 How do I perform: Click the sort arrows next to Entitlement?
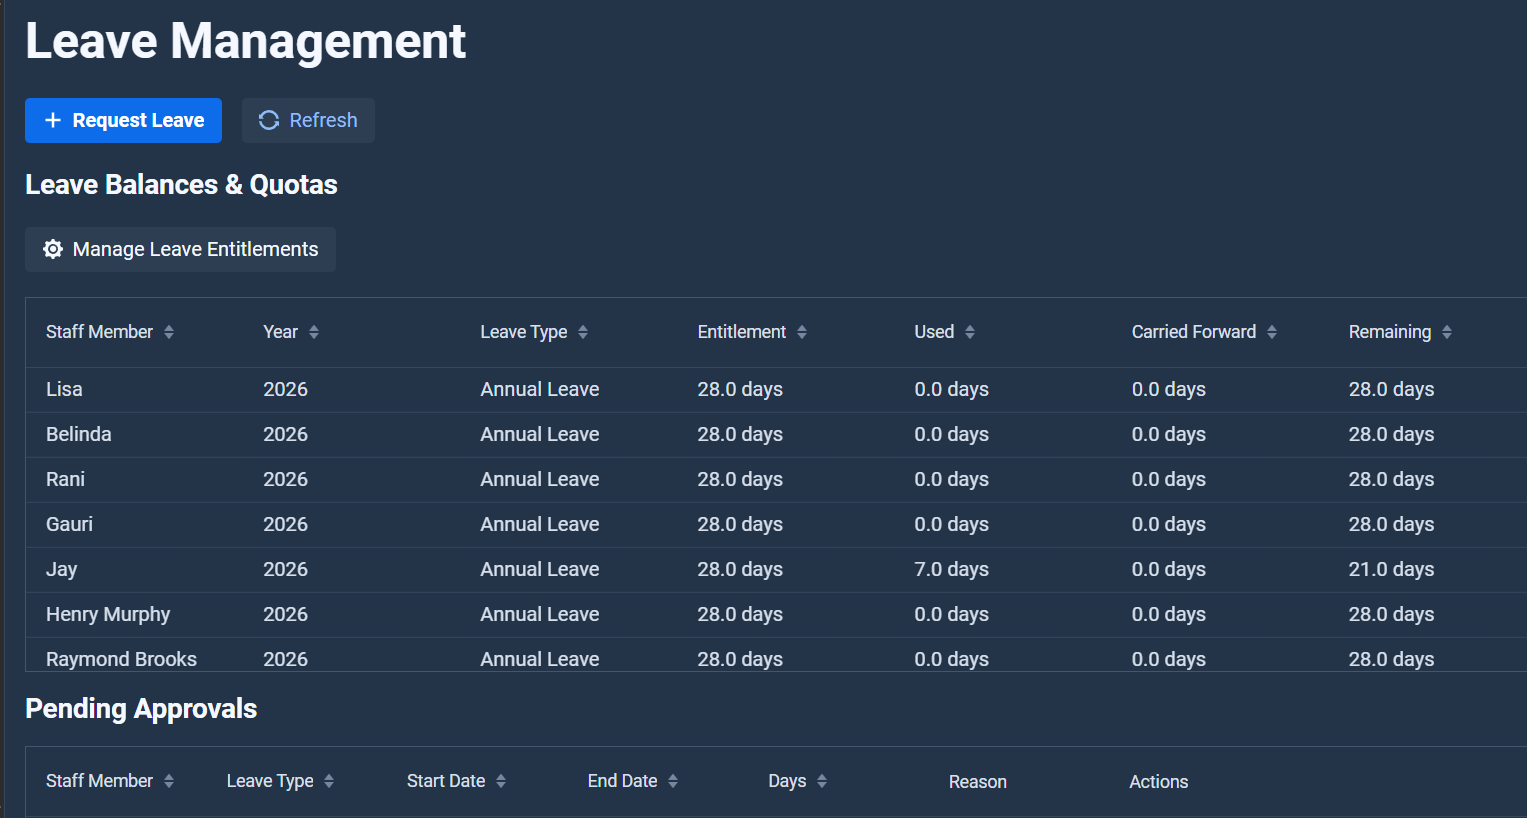click(x=803, y=331)
